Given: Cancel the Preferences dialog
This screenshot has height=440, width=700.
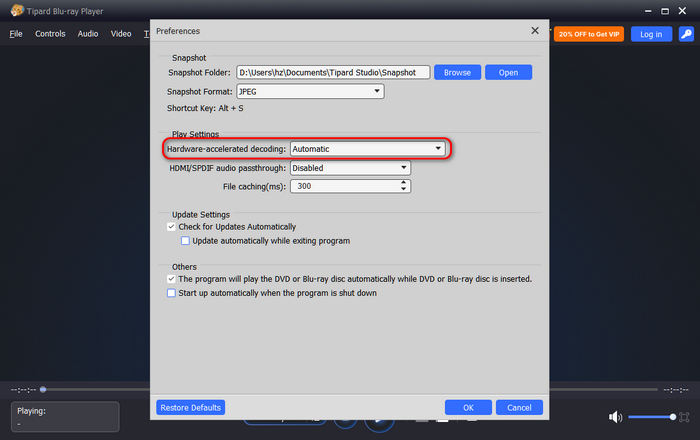Looking at the screenshot, I should (519, 407).
